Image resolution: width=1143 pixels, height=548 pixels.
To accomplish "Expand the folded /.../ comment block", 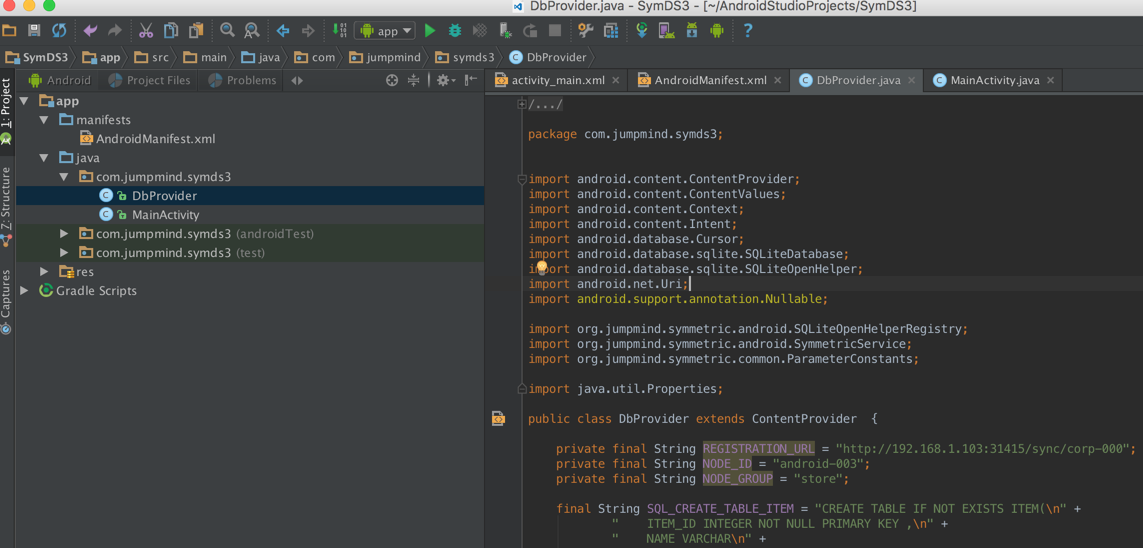I will 521,104.
